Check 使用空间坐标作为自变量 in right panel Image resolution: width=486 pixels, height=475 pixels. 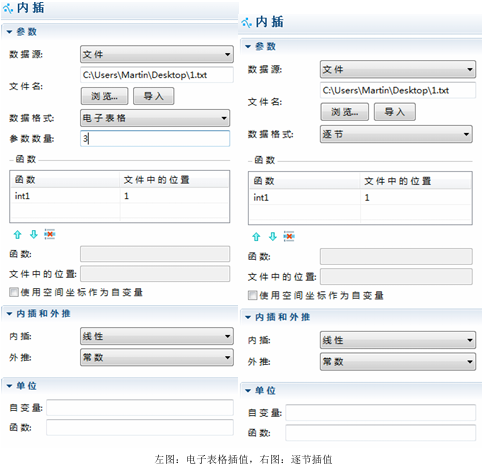(253, 295)
